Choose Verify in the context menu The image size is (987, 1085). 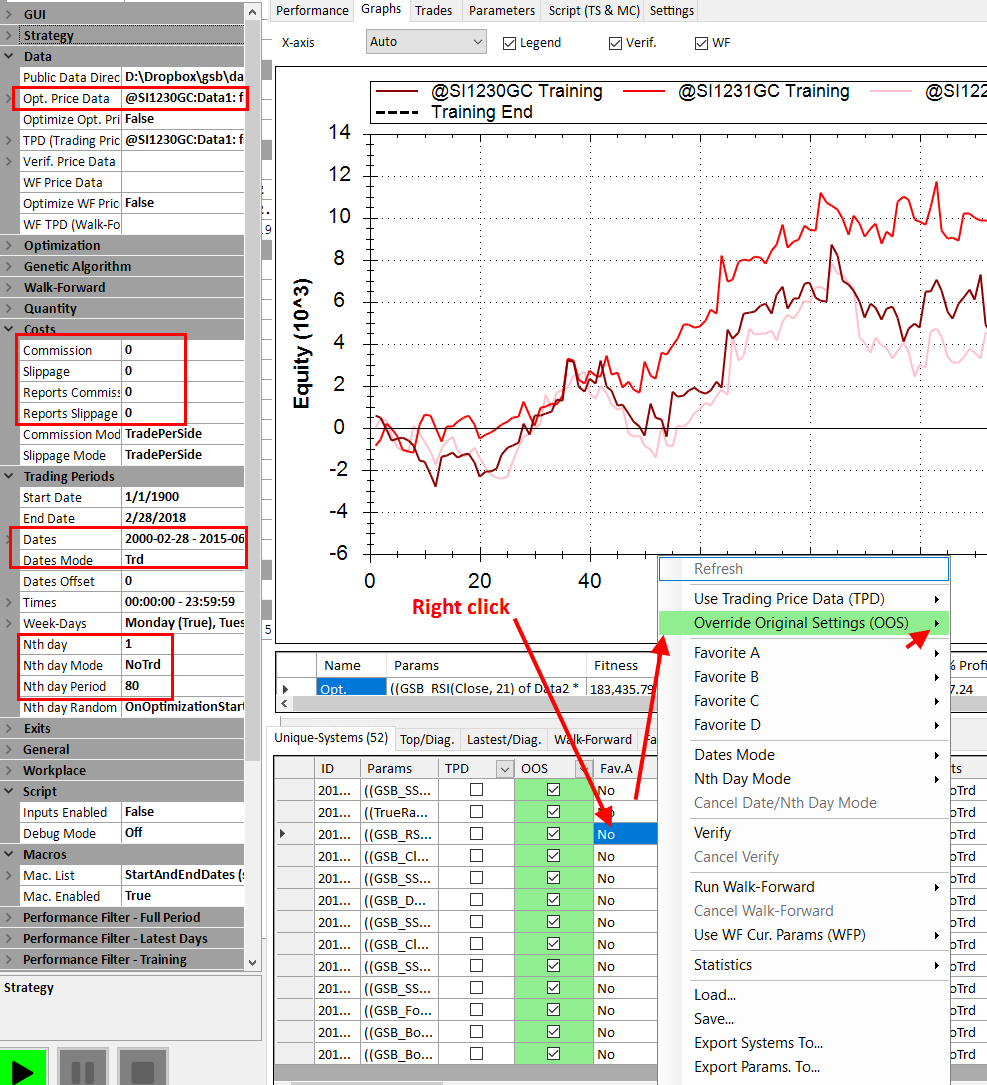coord(712,833)
